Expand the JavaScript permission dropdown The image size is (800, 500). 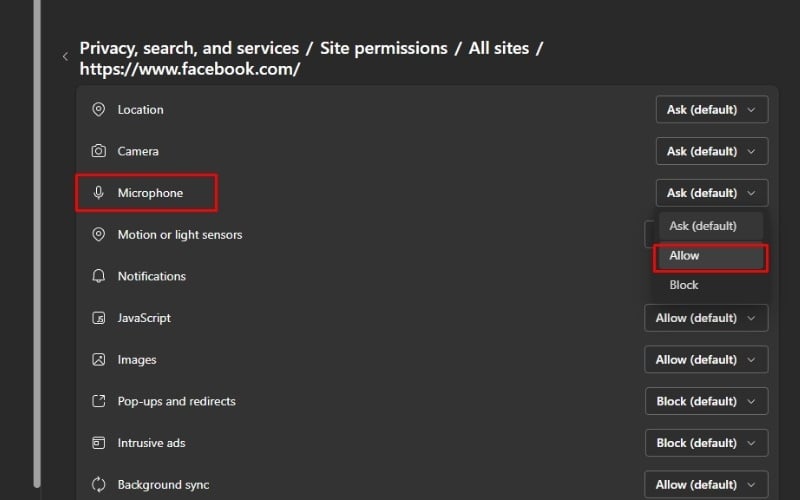pyautogui.click(x=706, y=318)
